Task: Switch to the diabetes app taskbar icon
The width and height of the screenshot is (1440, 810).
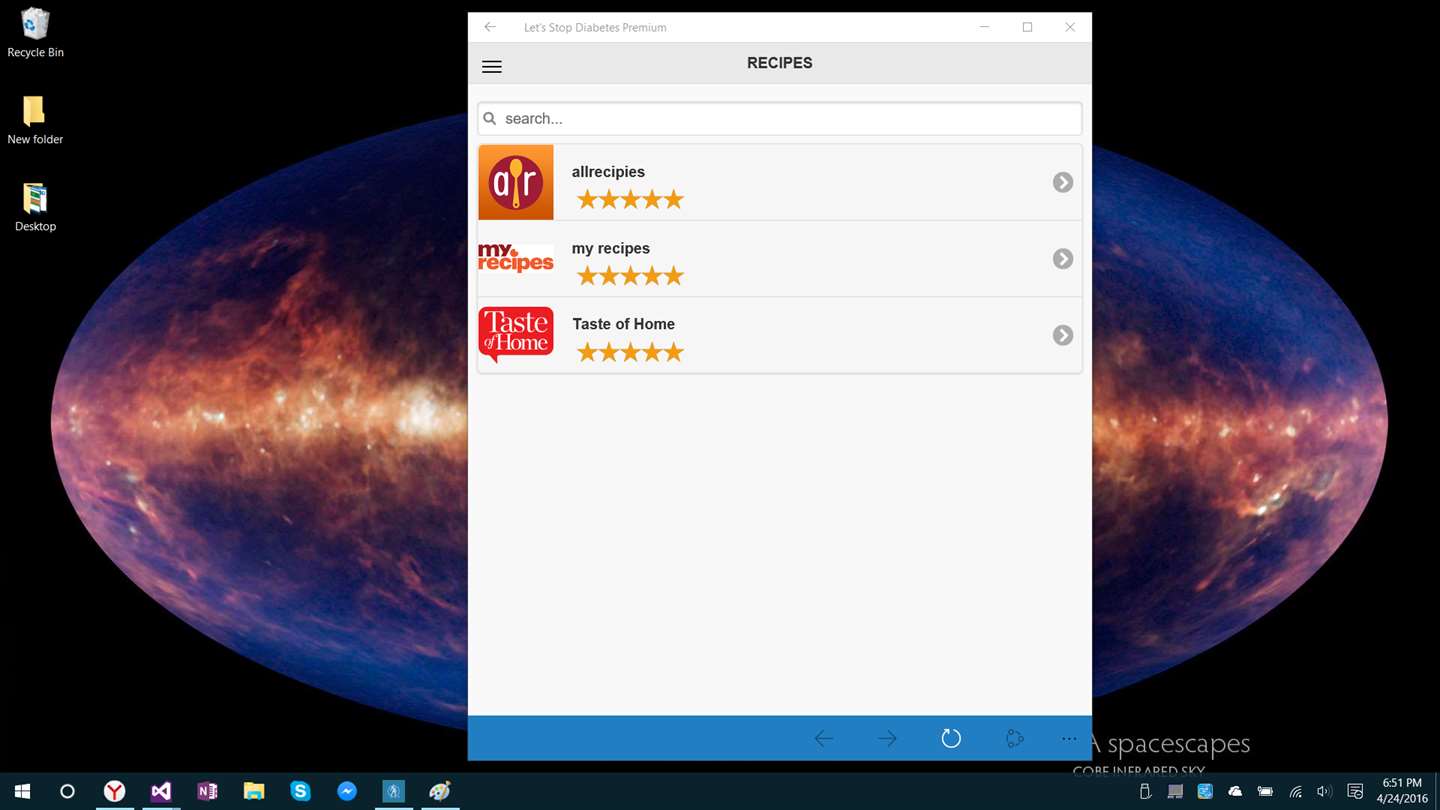Action: pyautogui.click(x=393, y=791)
